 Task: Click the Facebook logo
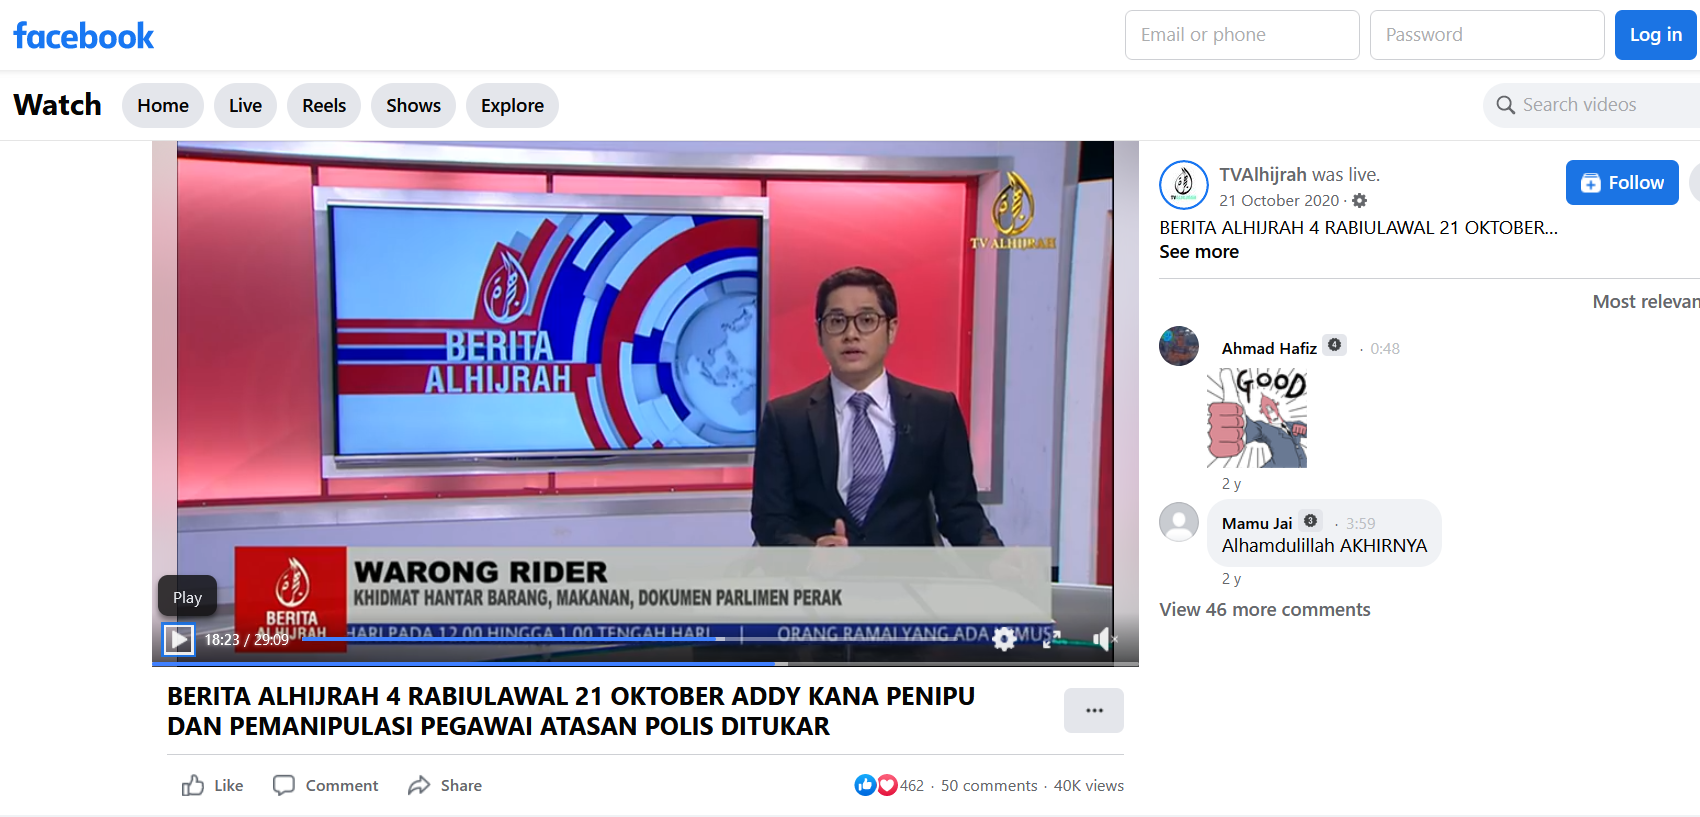coord(84,36)
